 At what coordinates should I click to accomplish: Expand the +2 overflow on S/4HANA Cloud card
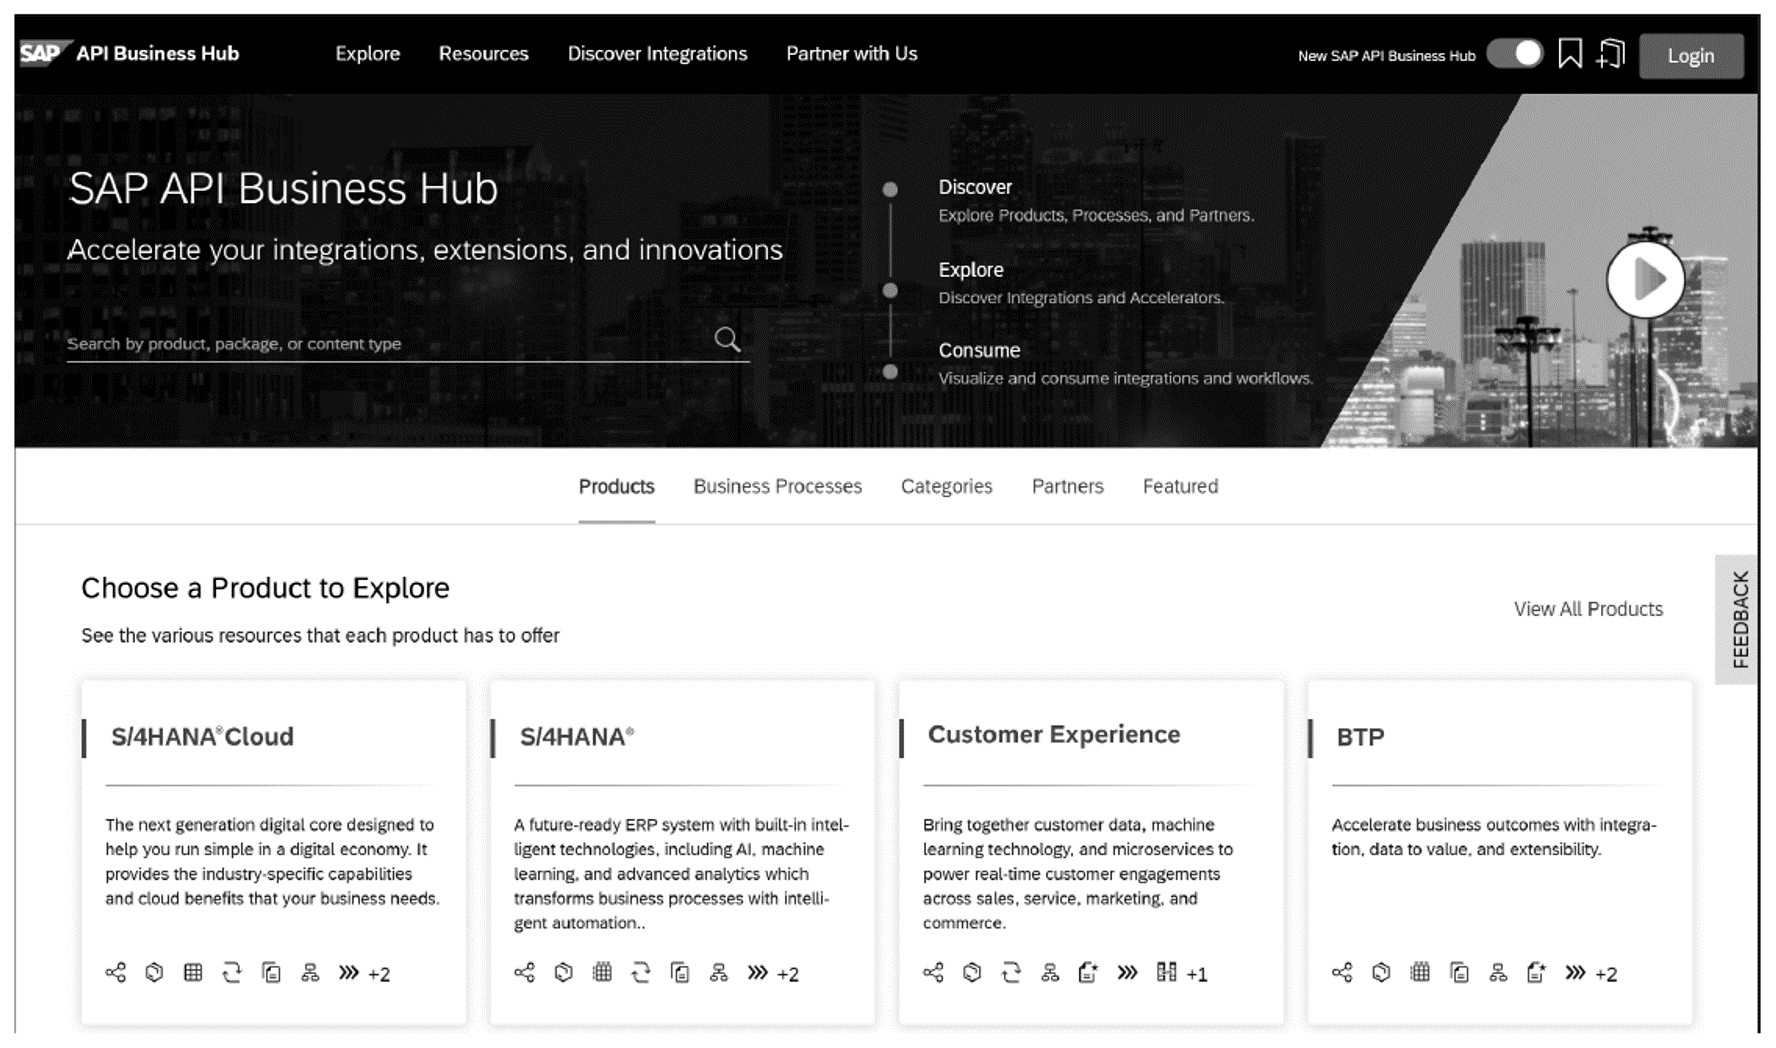click(x=379, y=974)
